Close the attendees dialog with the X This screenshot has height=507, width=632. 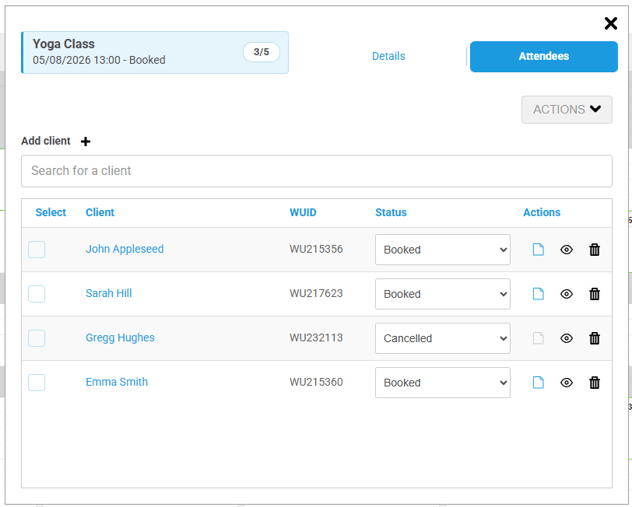[x=611, y=23]
